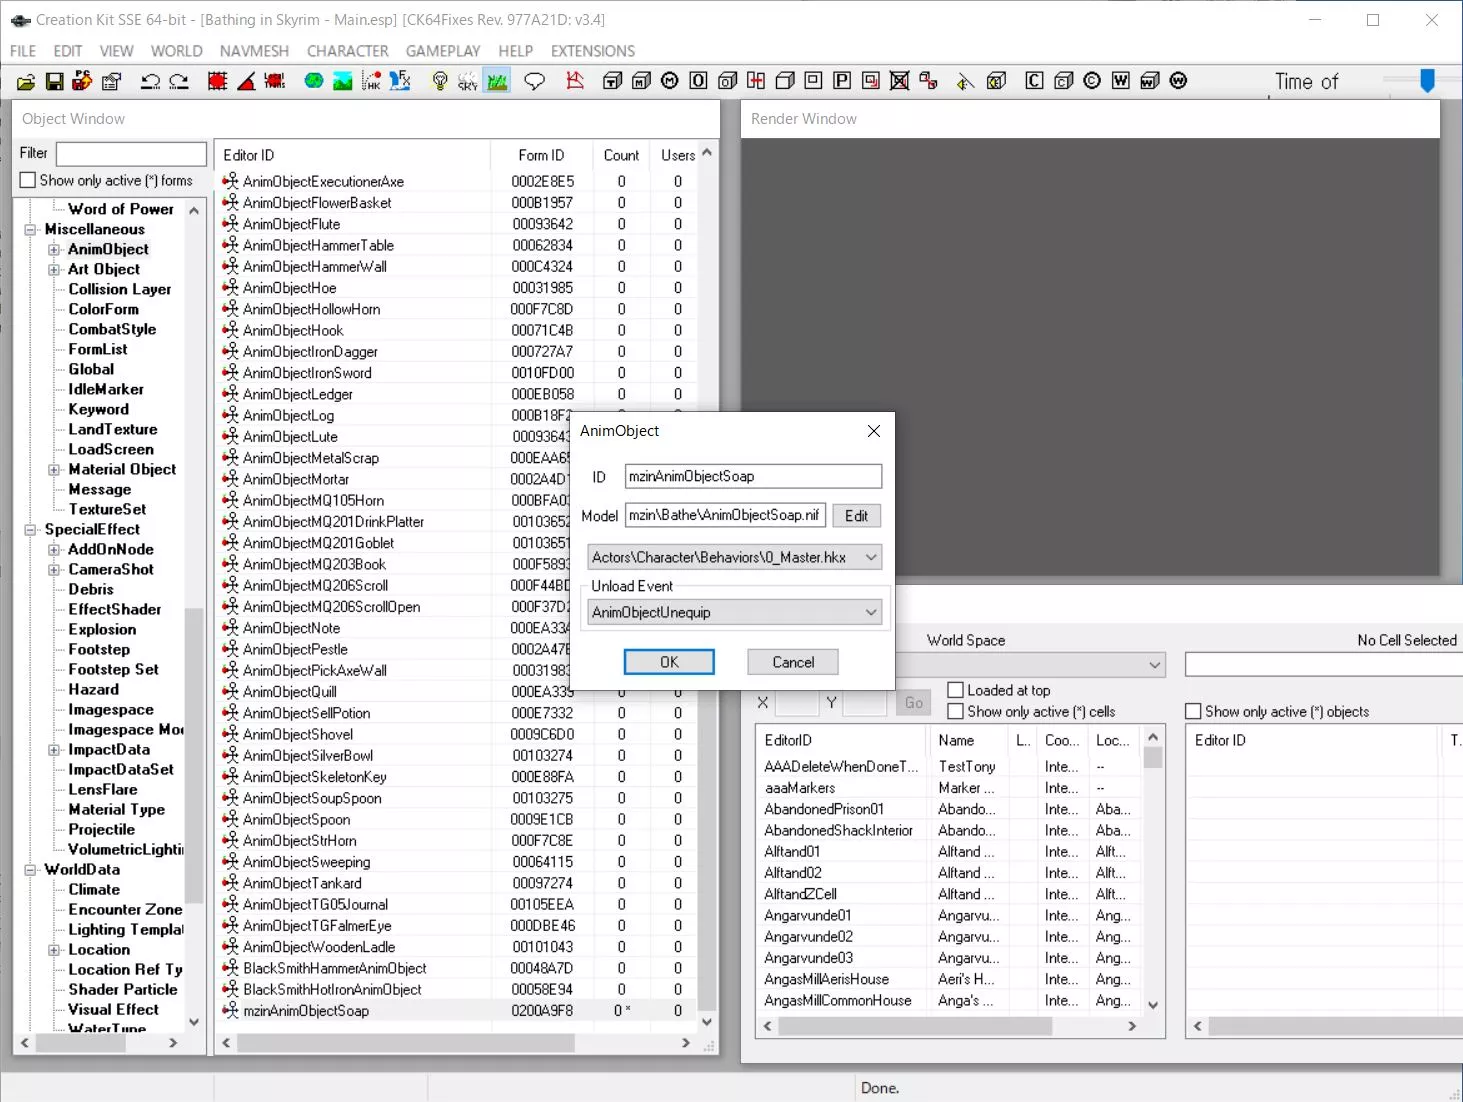Open the EXTENSIONS menu
Image resolution: width=1463 pixels, height=1102 pixels.
(593, 51)
